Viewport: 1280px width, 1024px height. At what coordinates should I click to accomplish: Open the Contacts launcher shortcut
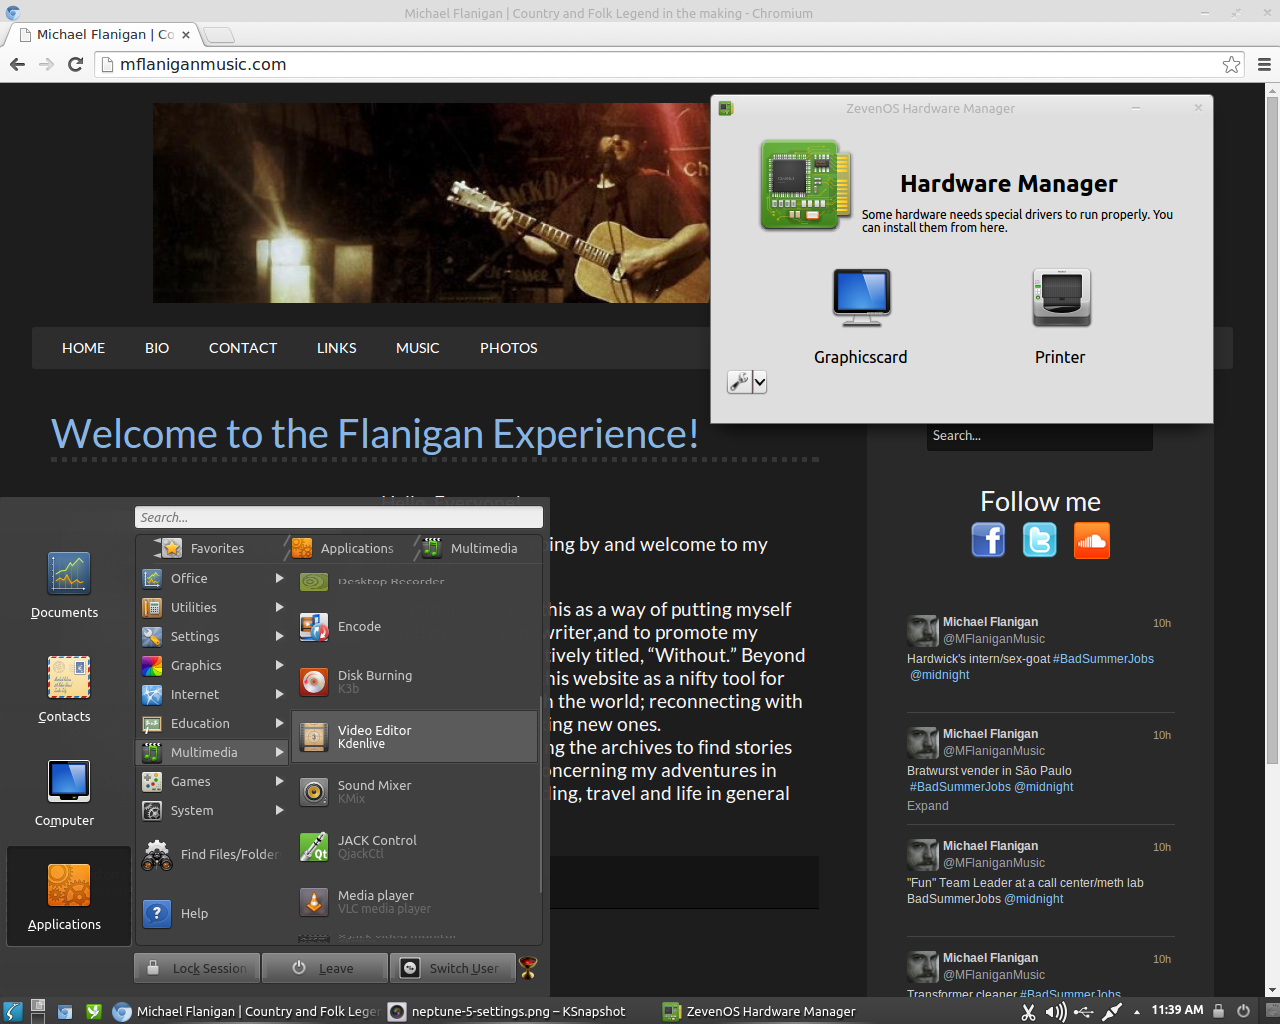click(x=65, y=689)
